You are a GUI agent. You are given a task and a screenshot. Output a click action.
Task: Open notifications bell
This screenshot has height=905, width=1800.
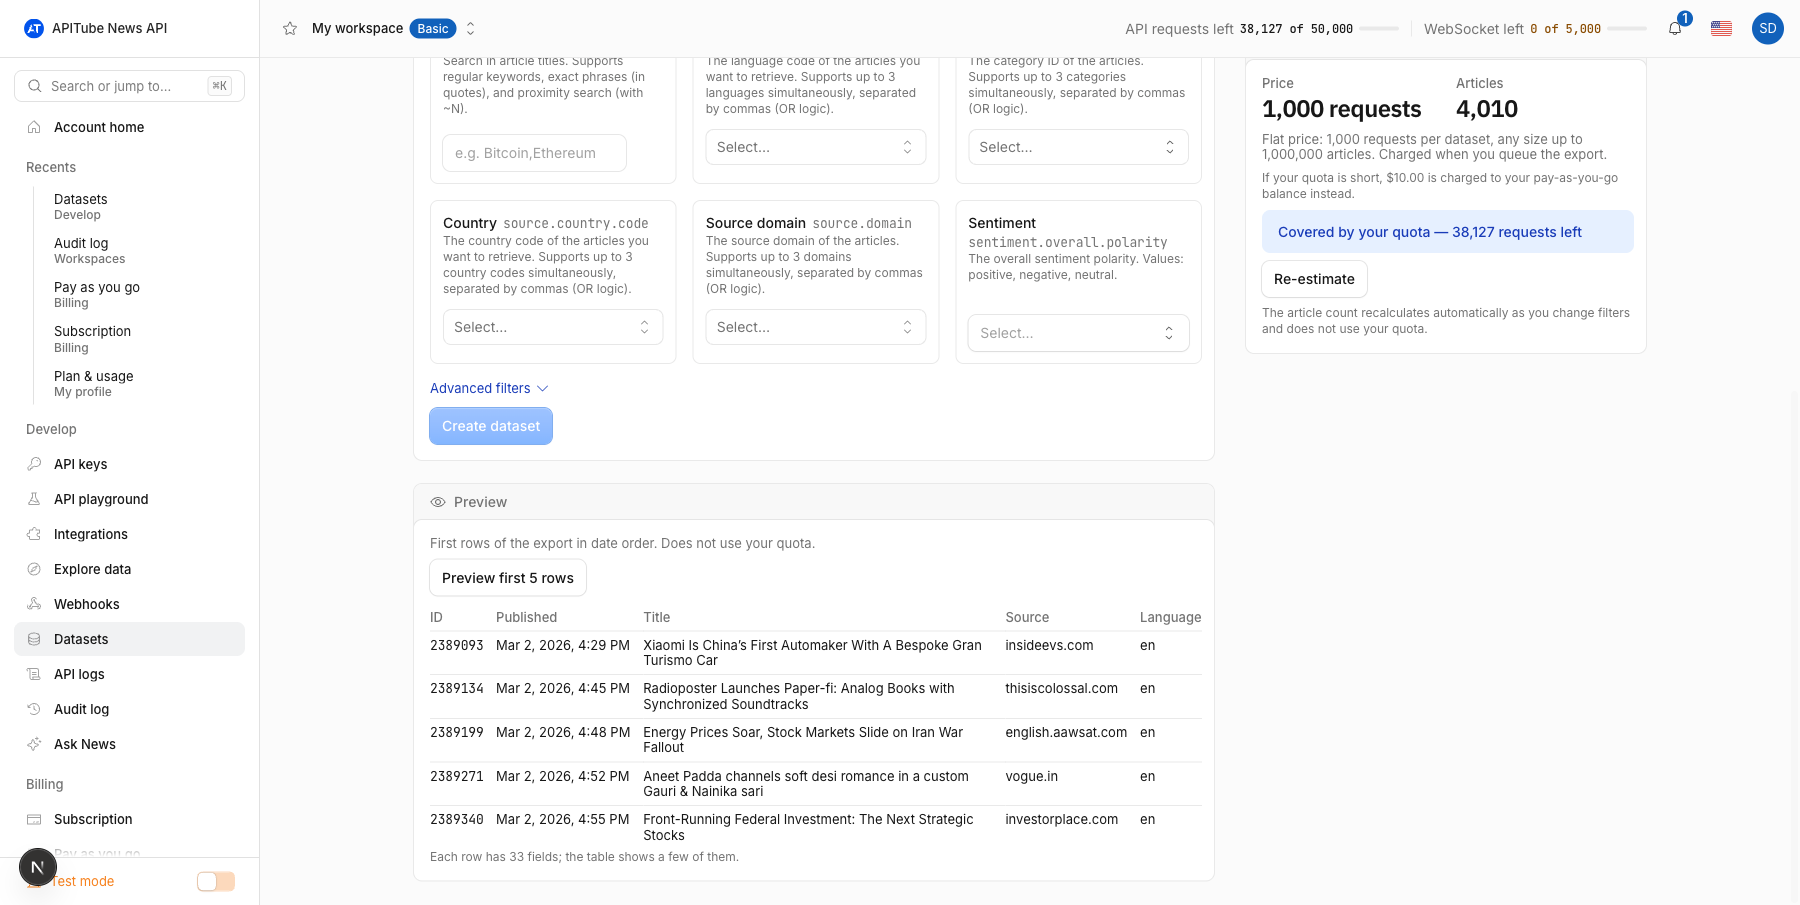click(1675, 28)
